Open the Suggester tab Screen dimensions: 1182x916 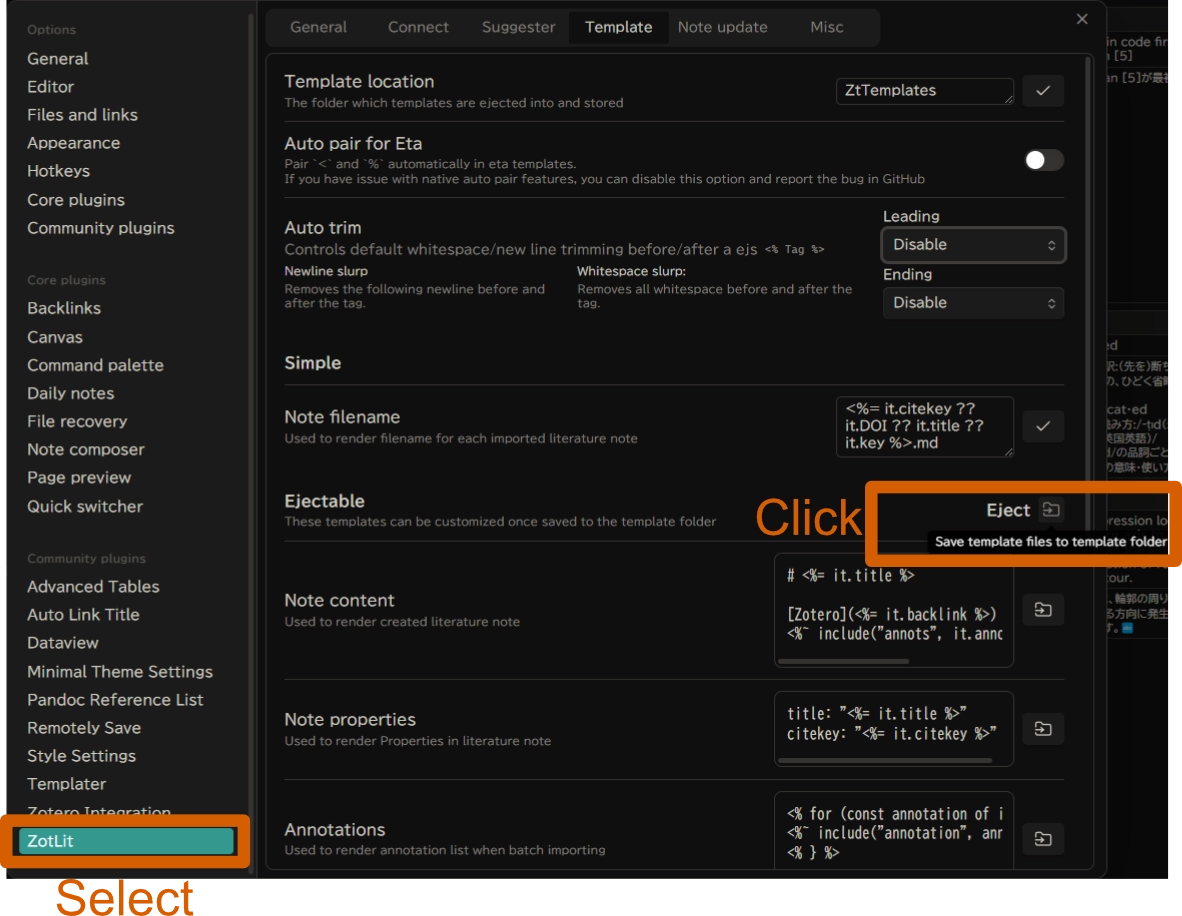tap(518, 27)
